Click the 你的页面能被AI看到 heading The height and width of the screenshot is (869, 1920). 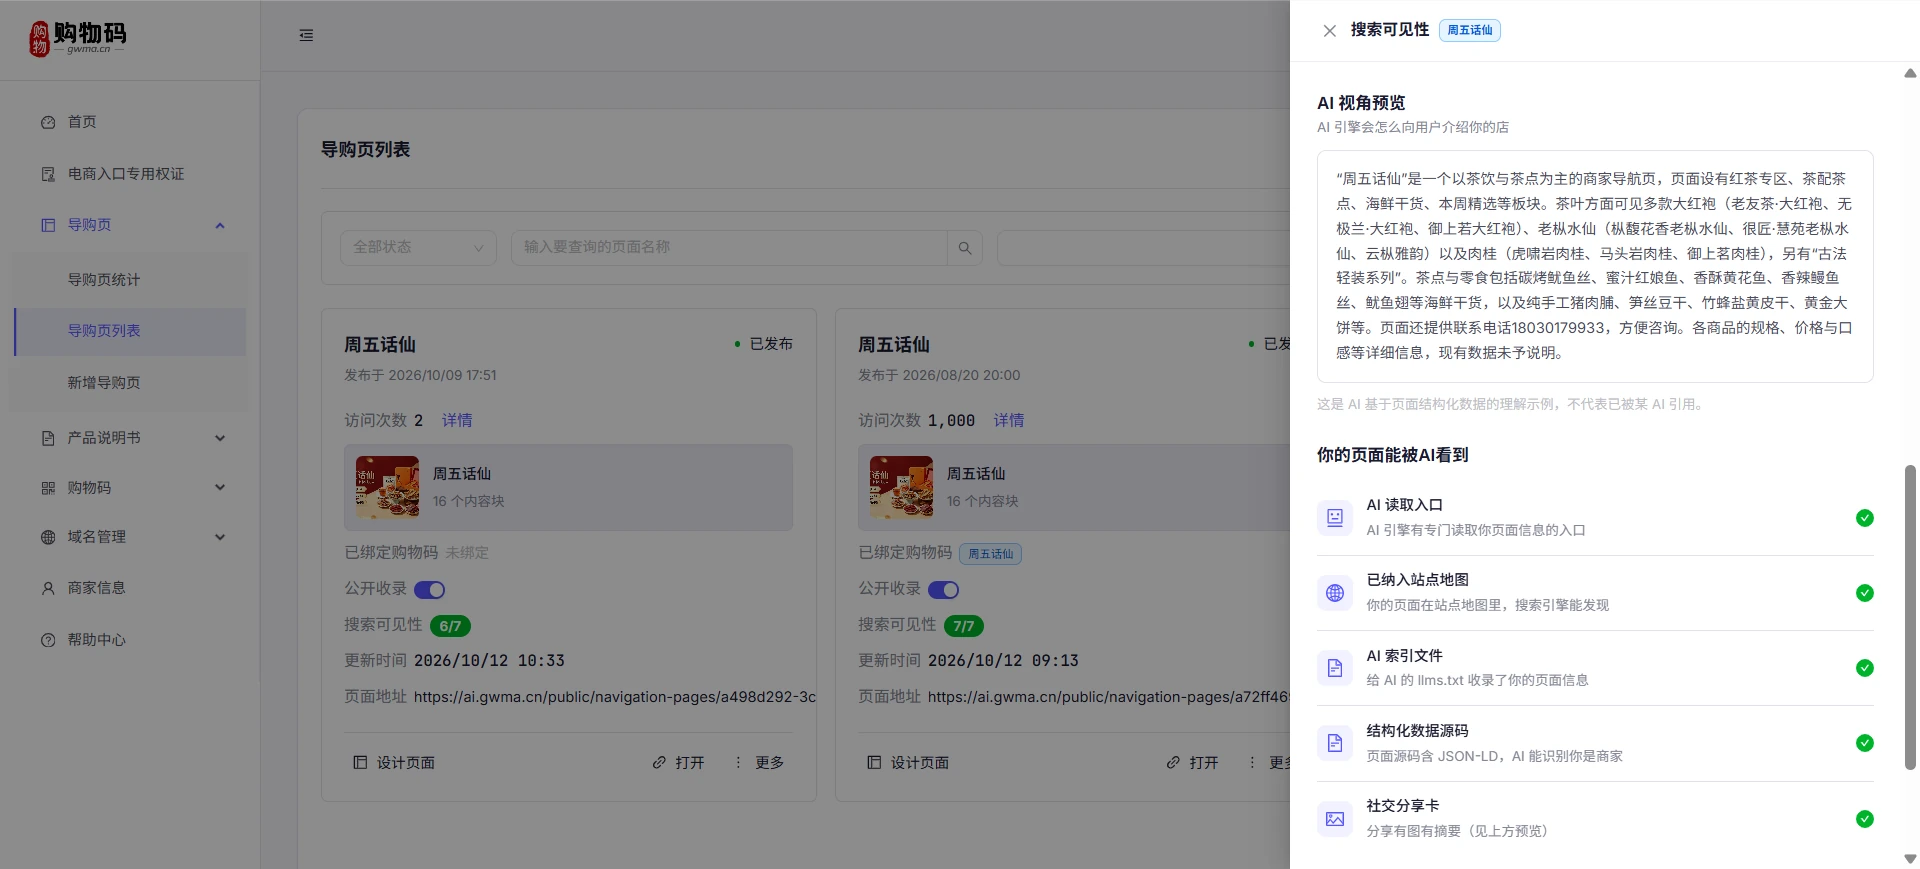(x=1393, y=455)
